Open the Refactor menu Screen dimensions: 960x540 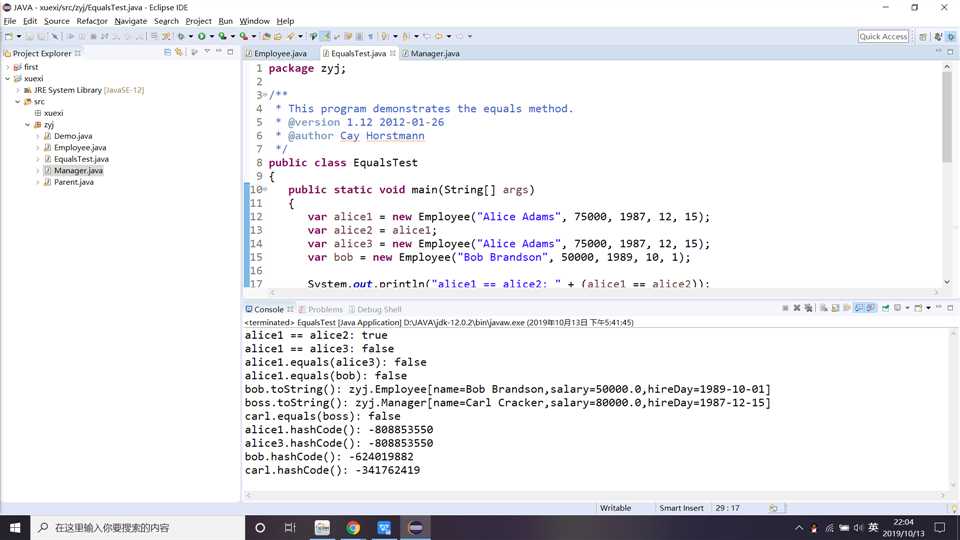tap(92, 21)
